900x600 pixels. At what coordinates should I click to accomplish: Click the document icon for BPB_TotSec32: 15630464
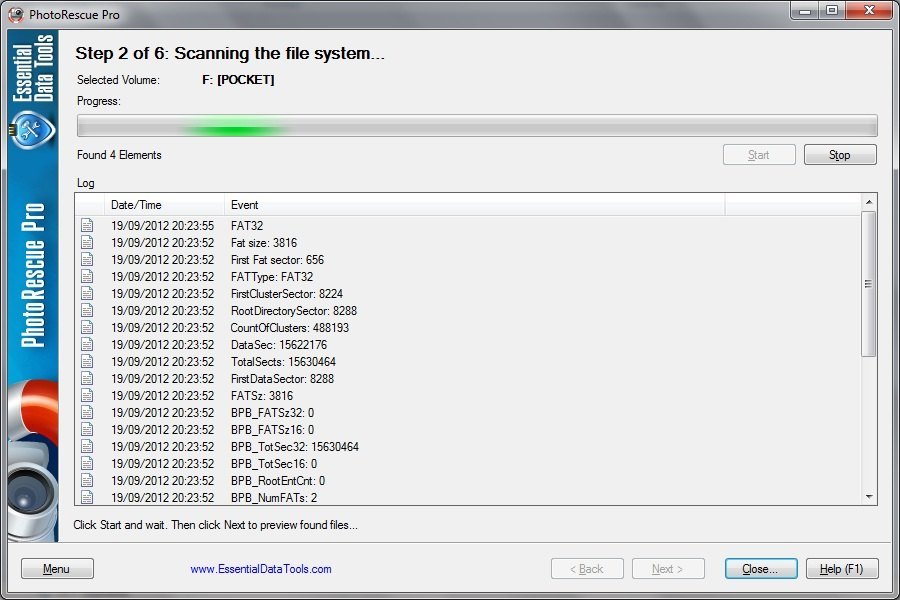[87, 446]
